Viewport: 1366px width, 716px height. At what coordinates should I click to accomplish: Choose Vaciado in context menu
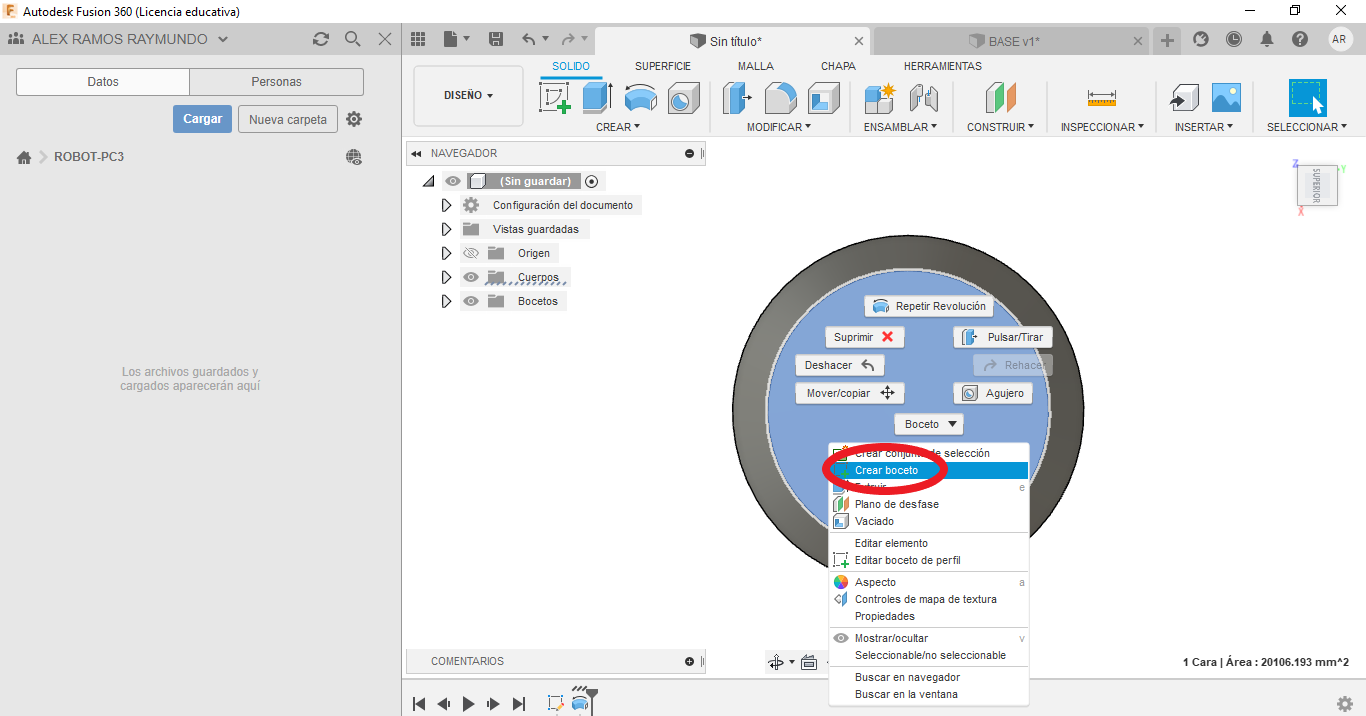click(x=929, y=521)
